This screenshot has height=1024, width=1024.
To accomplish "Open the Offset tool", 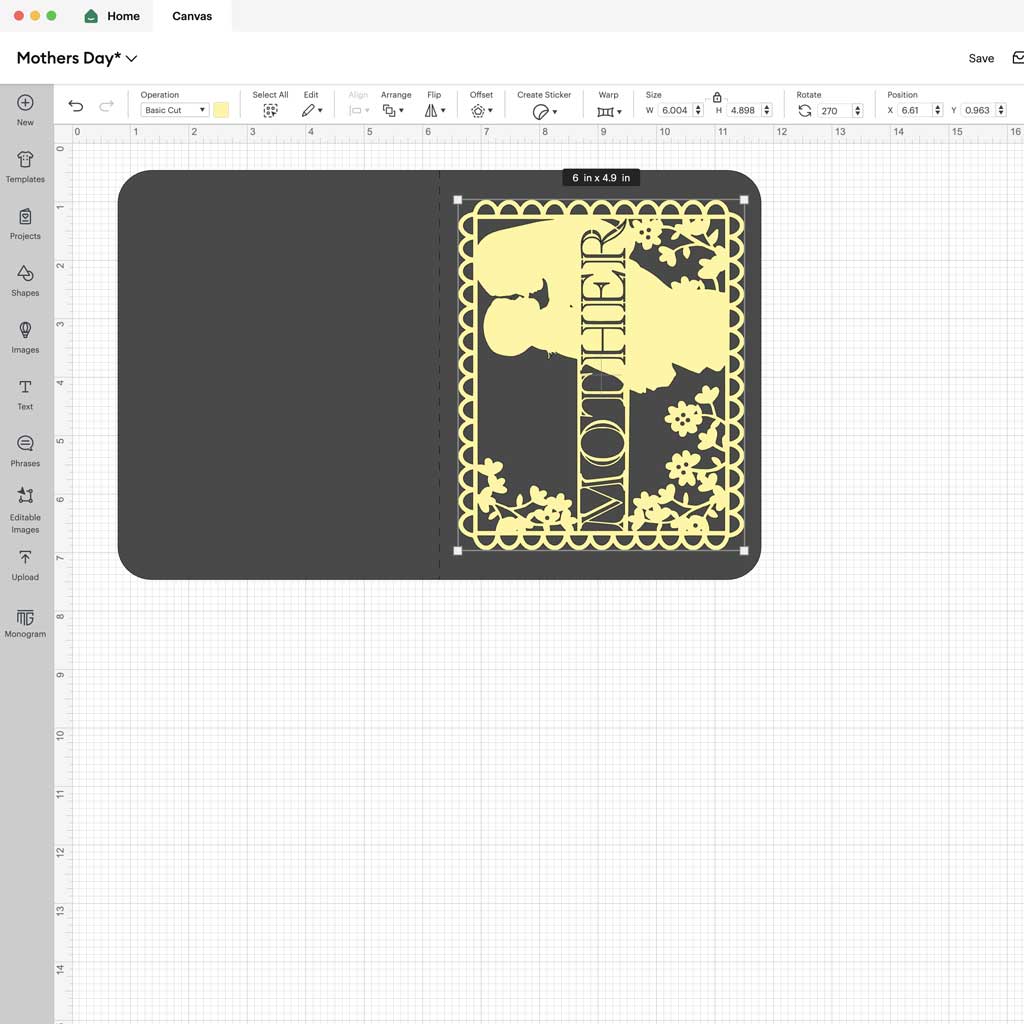I will [x=481, y=111].
